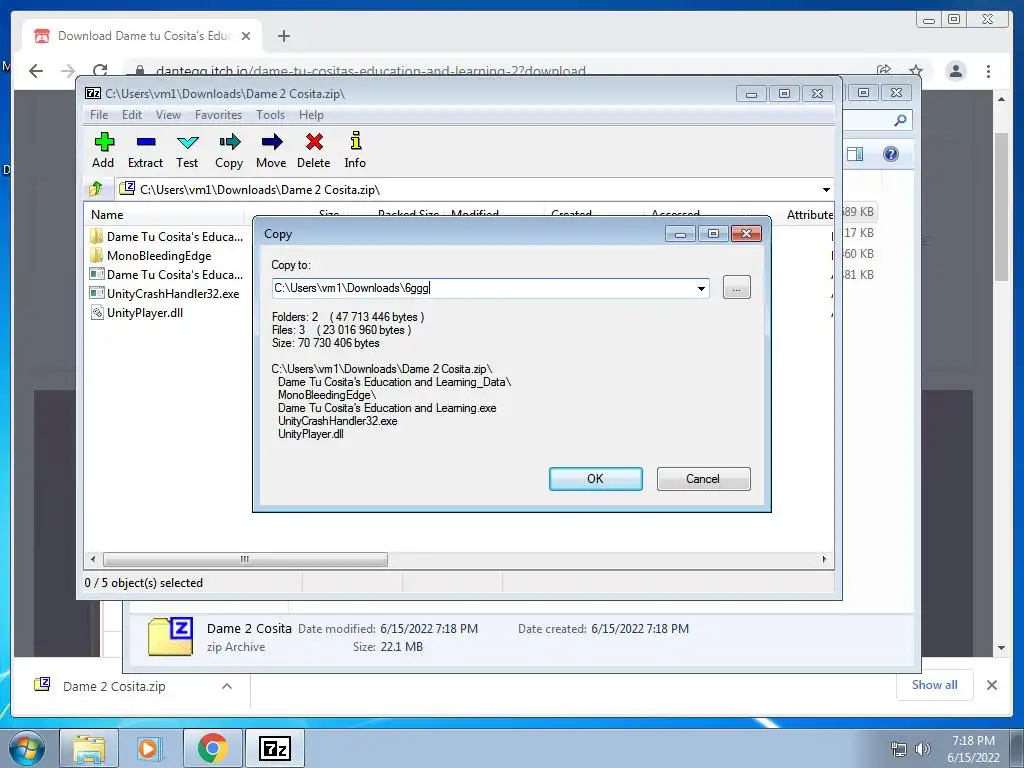The width and height of the screenshot is (1024, 768).
Task: Click the Dame 2 Cosita zip archive thumbnail
Action: (x=170, y=637)
